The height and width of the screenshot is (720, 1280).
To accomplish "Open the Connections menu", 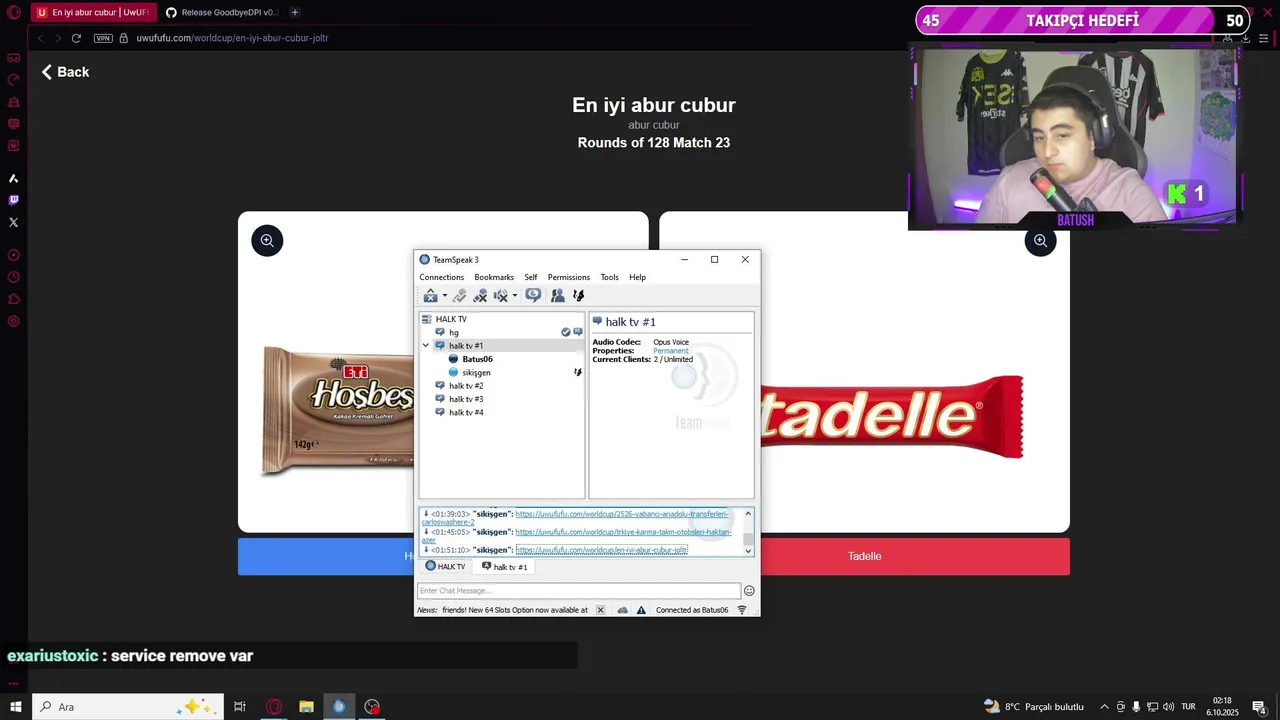I will click(x=441, y=277).
